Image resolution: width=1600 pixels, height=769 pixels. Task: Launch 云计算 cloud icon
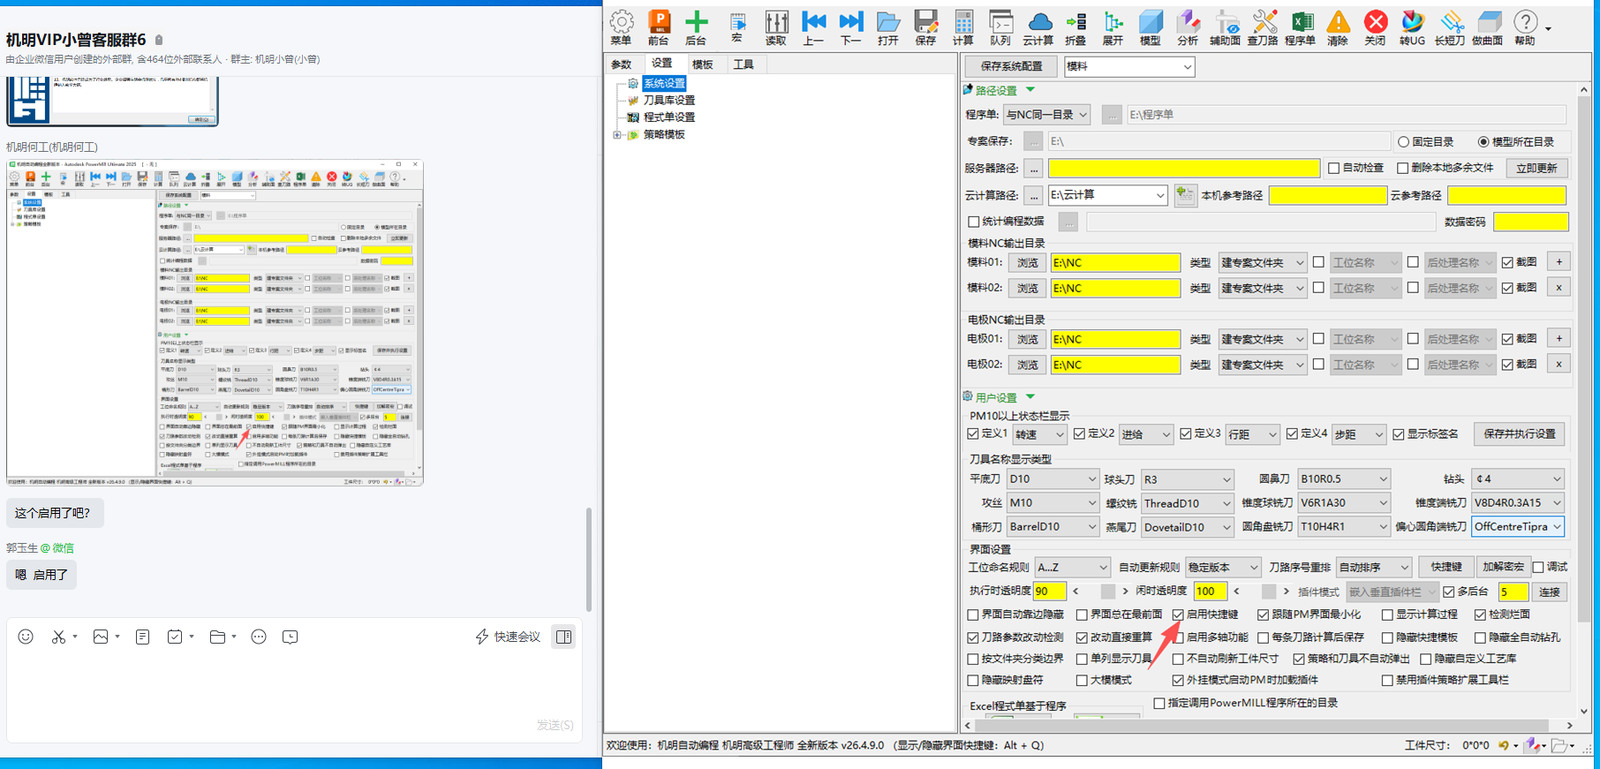(1039, 27)
